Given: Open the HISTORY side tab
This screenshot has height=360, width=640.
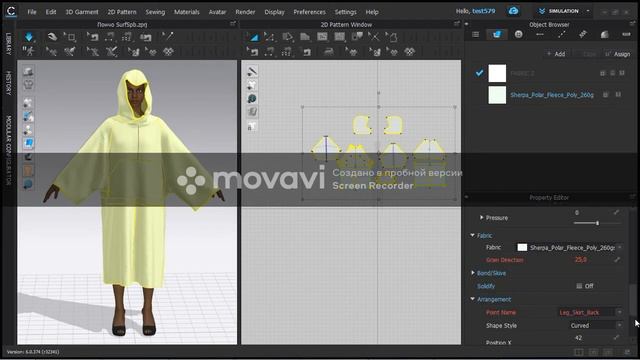Looking at the screenshot, I should [x=8, y=83].
